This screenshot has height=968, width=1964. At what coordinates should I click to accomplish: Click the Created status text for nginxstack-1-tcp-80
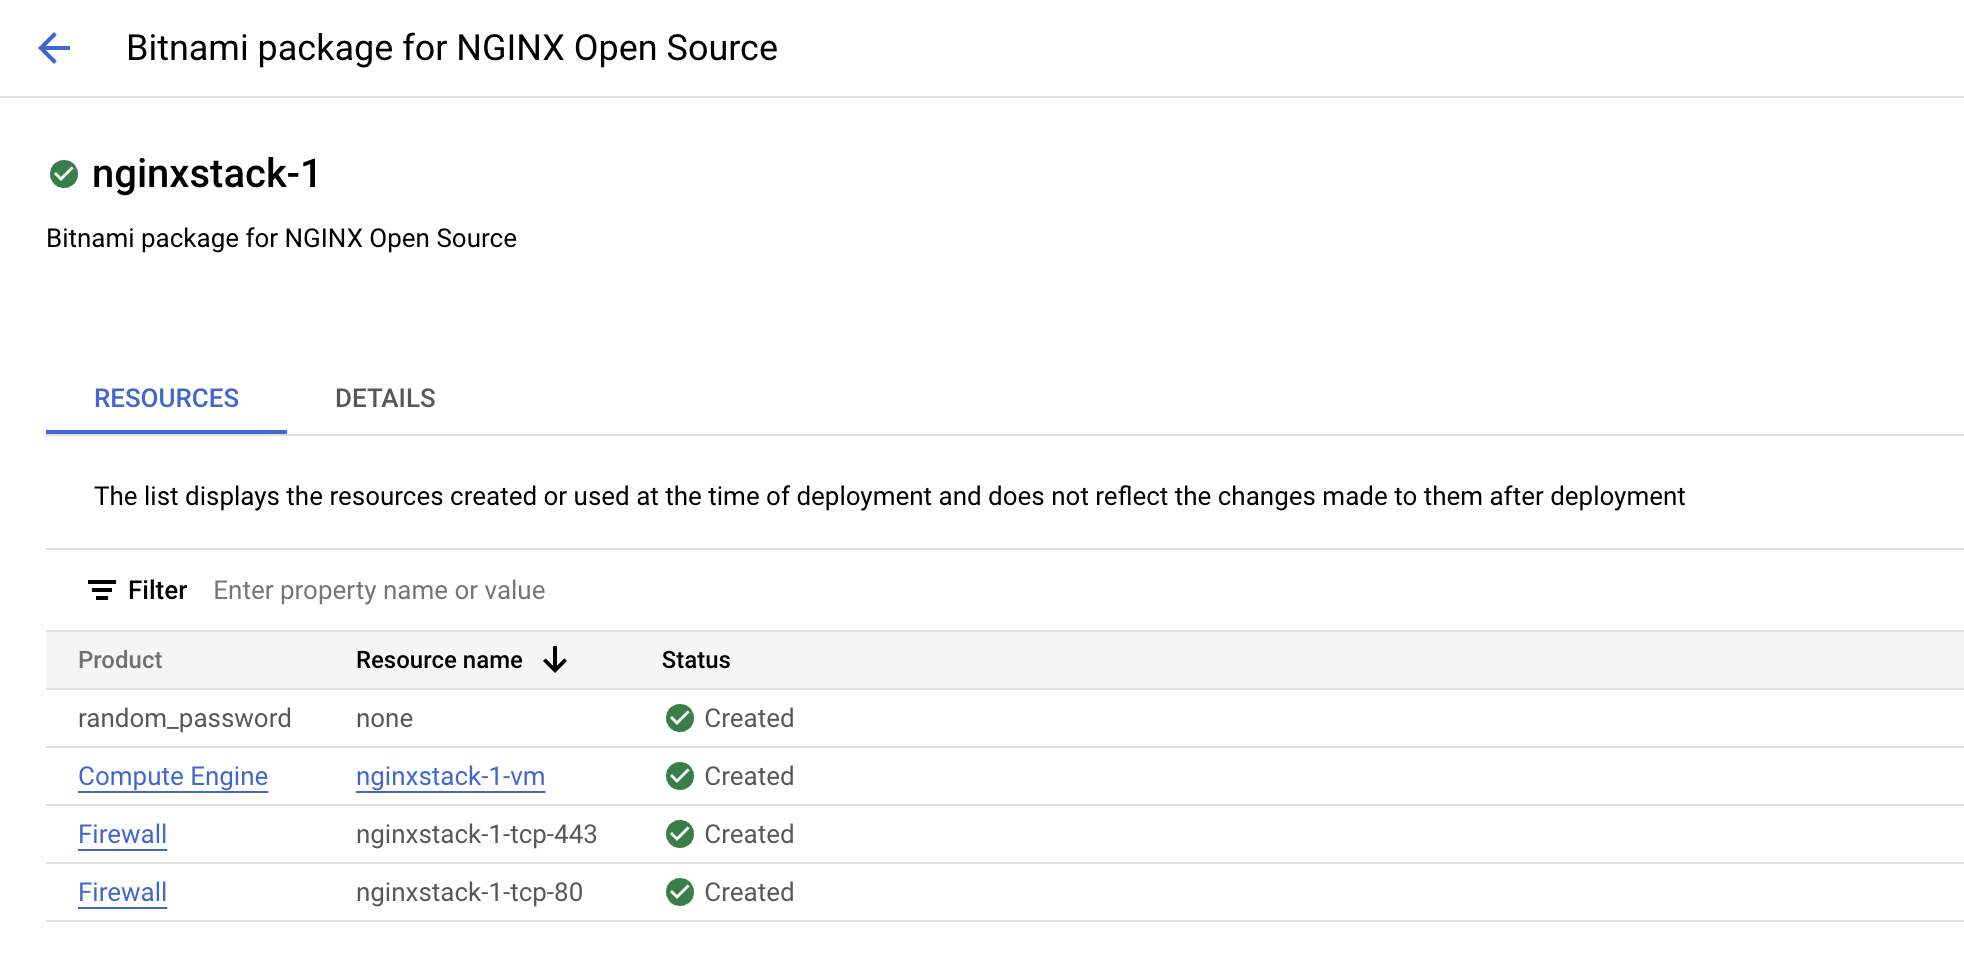point(749,892)
